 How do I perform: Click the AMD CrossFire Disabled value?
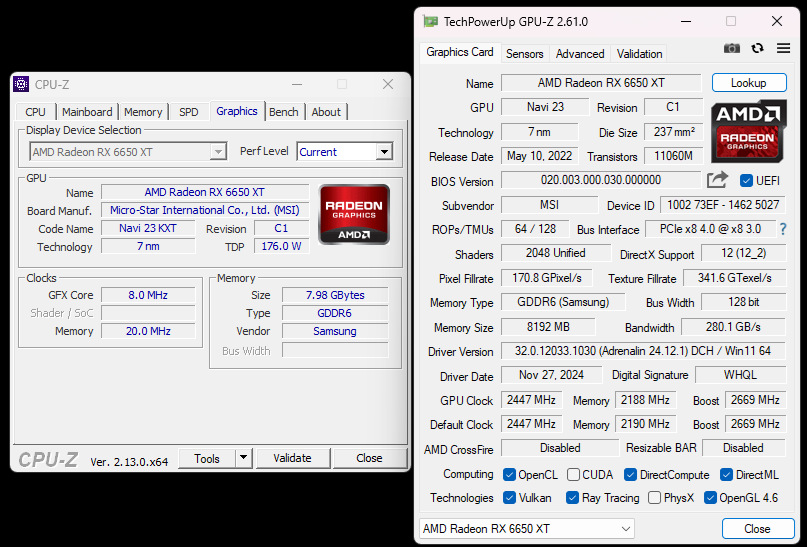(x=560, y=448)
